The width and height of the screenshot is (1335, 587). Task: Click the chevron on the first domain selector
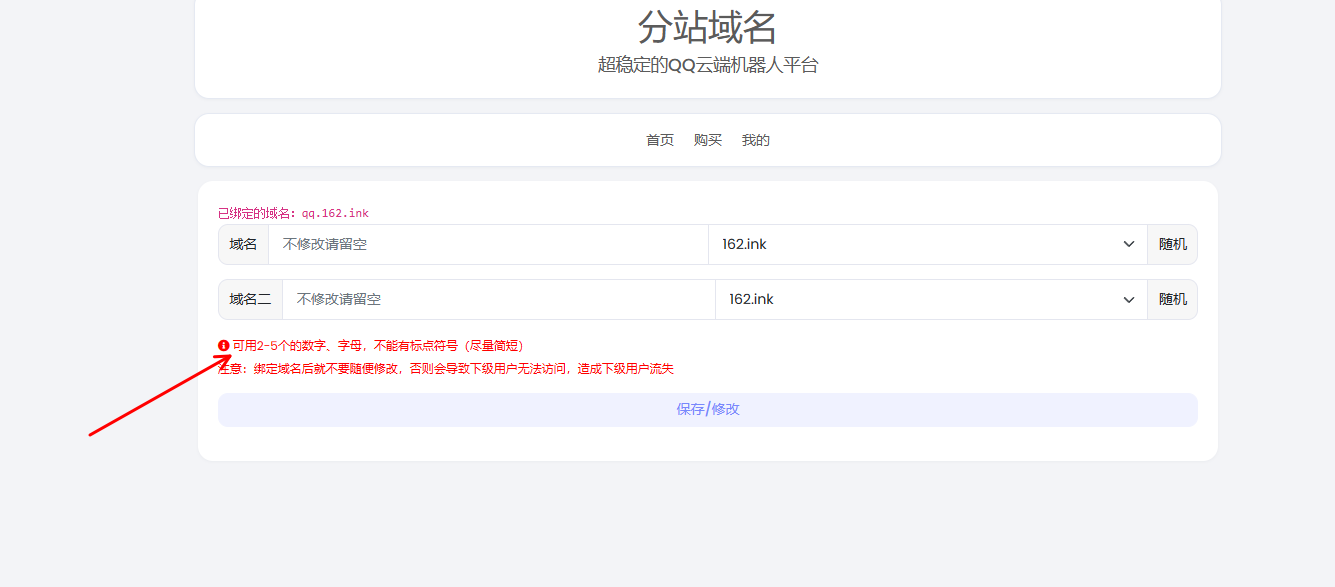point(1129,243)
